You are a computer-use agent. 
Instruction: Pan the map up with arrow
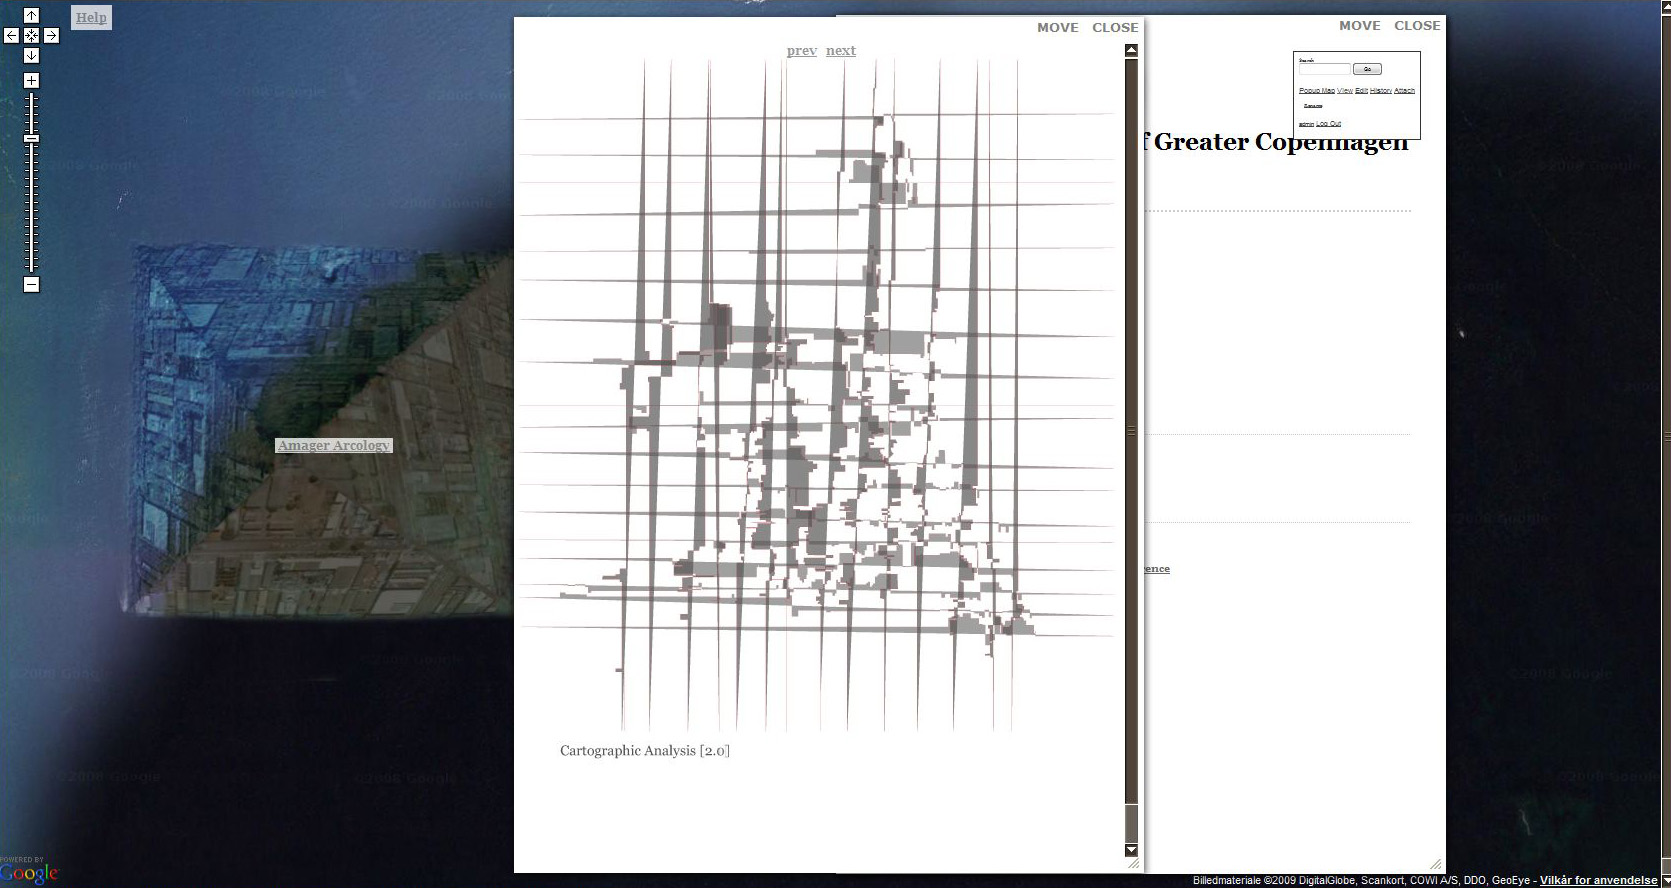tap(31, 15)
